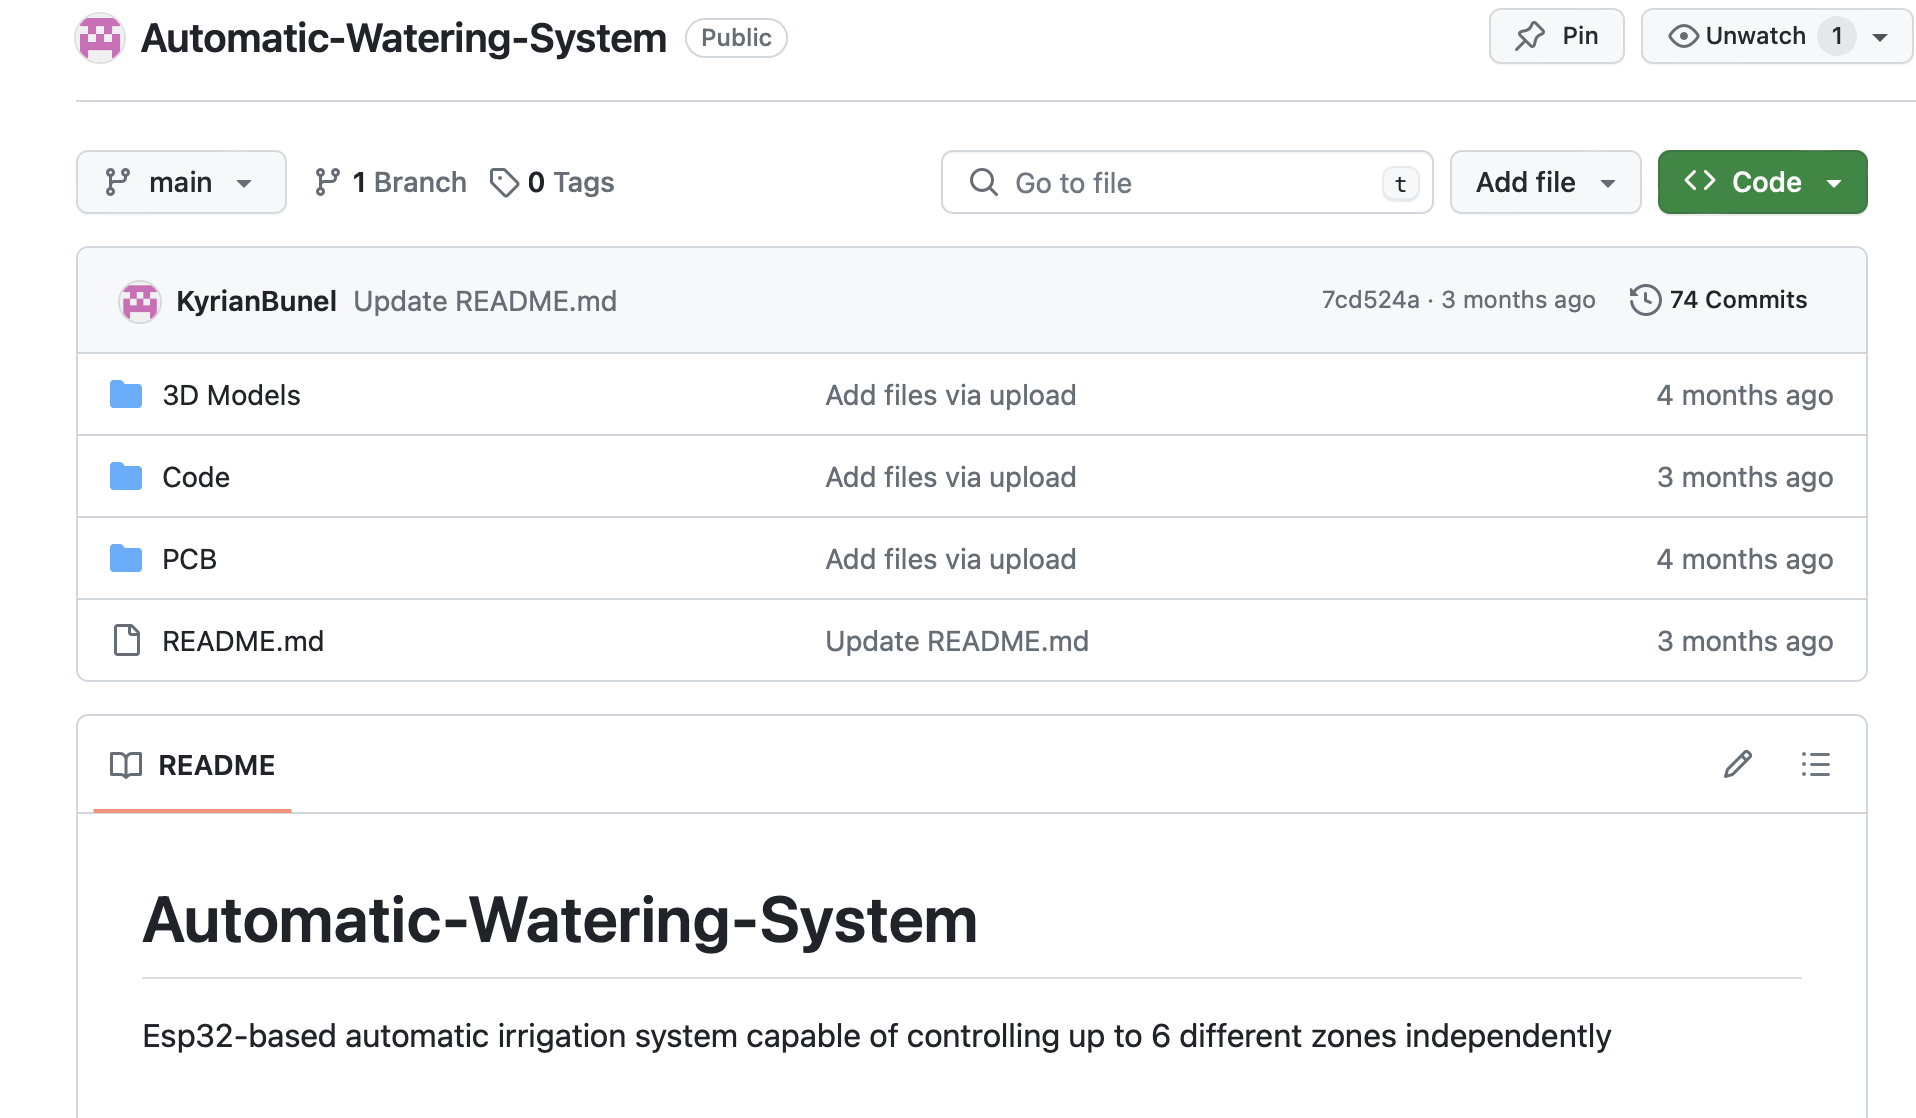Click the 3D Models folder icon
Image resolution: width=1916 pixels, height=1118 pixels.
[126, 395]
